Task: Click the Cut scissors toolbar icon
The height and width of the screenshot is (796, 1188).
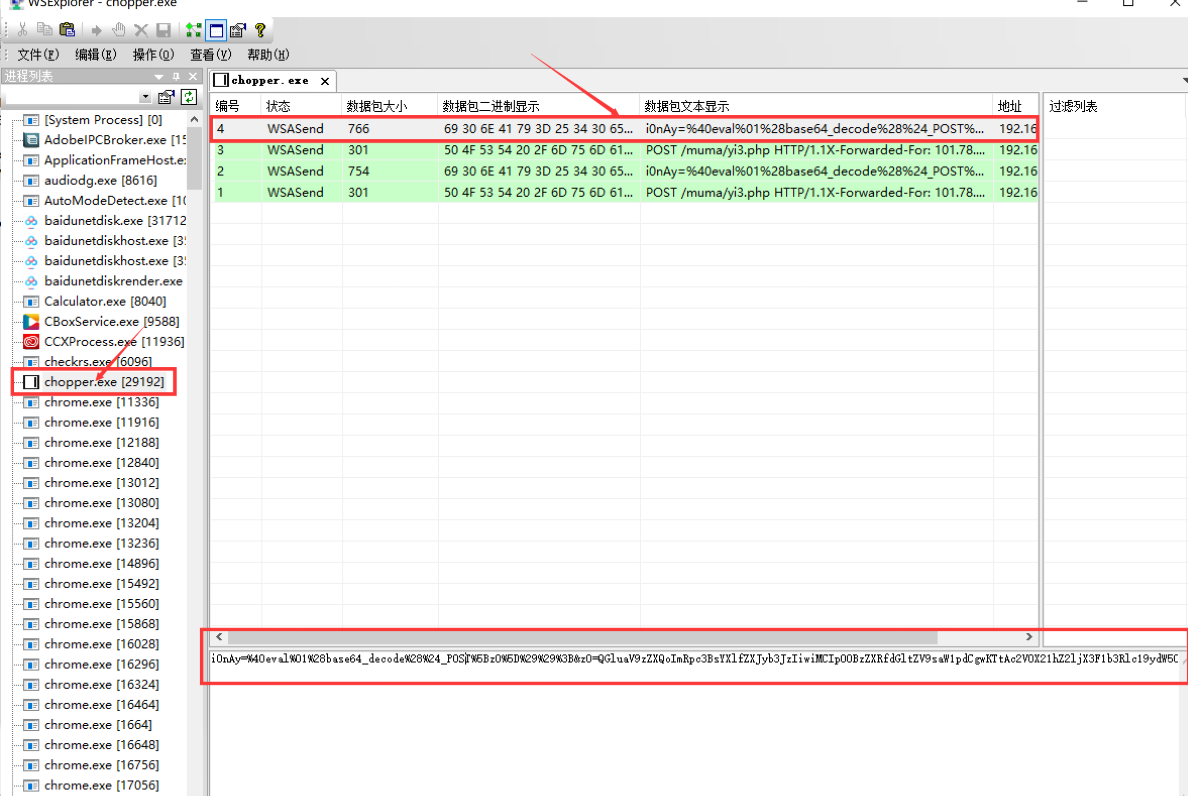Action: tap(23, 30)
